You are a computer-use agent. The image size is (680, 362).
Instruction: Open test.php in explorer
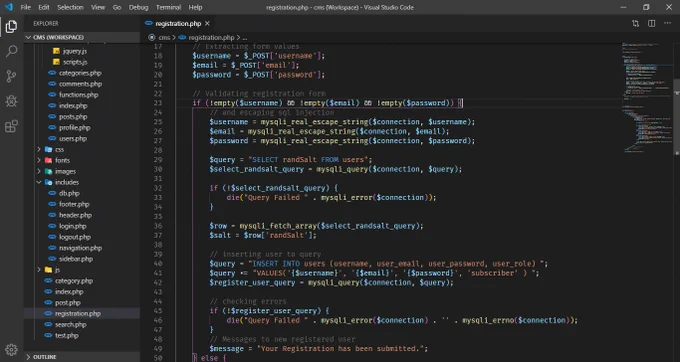[x=67, y=336]
